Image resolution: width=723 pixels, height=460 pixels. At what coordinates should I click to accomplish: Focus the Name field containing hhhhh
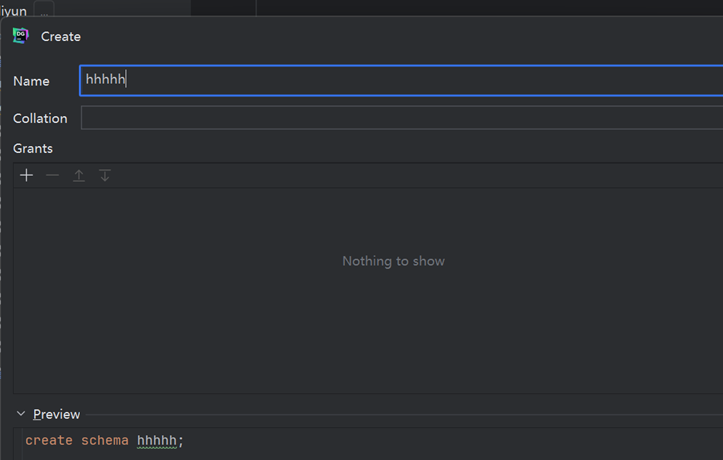(401, 81)
